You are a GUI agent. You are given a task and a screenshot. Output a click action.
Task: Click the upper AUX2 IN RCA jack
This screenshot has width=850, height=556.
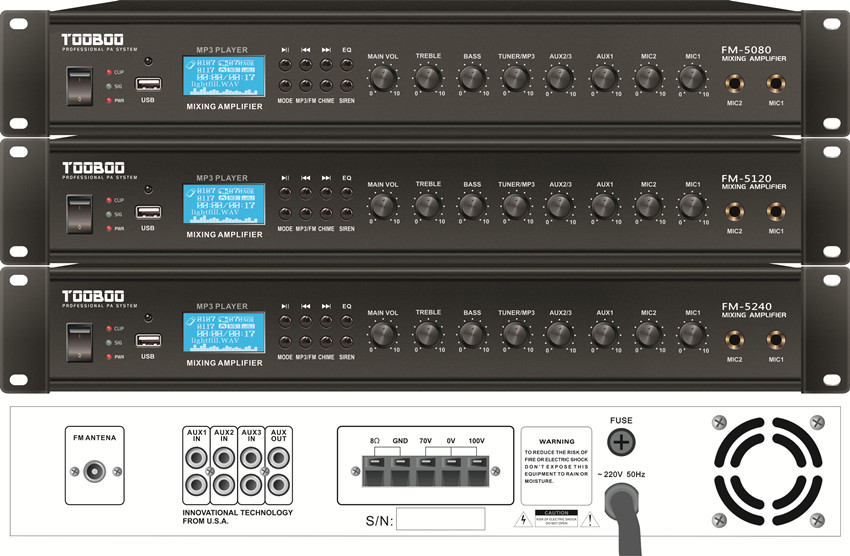pos(223,458)
